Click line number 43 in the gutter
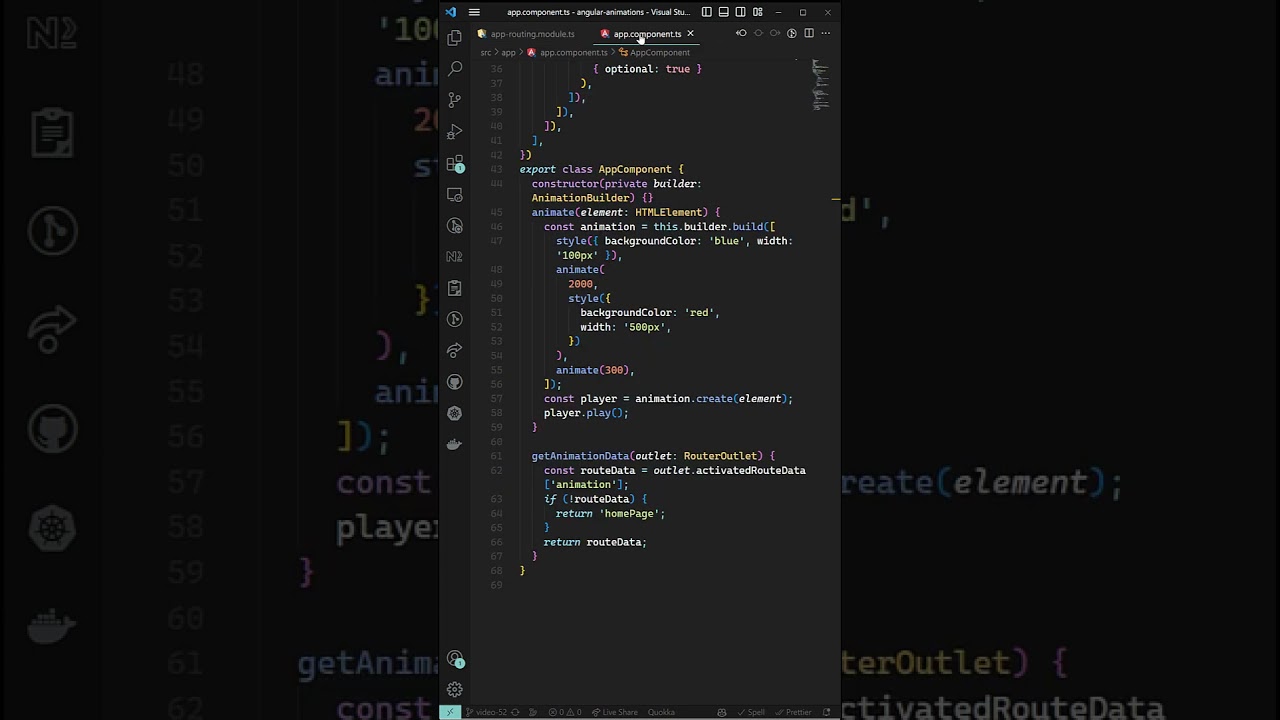Screen dimensions: 1280x720 point(497,169)
